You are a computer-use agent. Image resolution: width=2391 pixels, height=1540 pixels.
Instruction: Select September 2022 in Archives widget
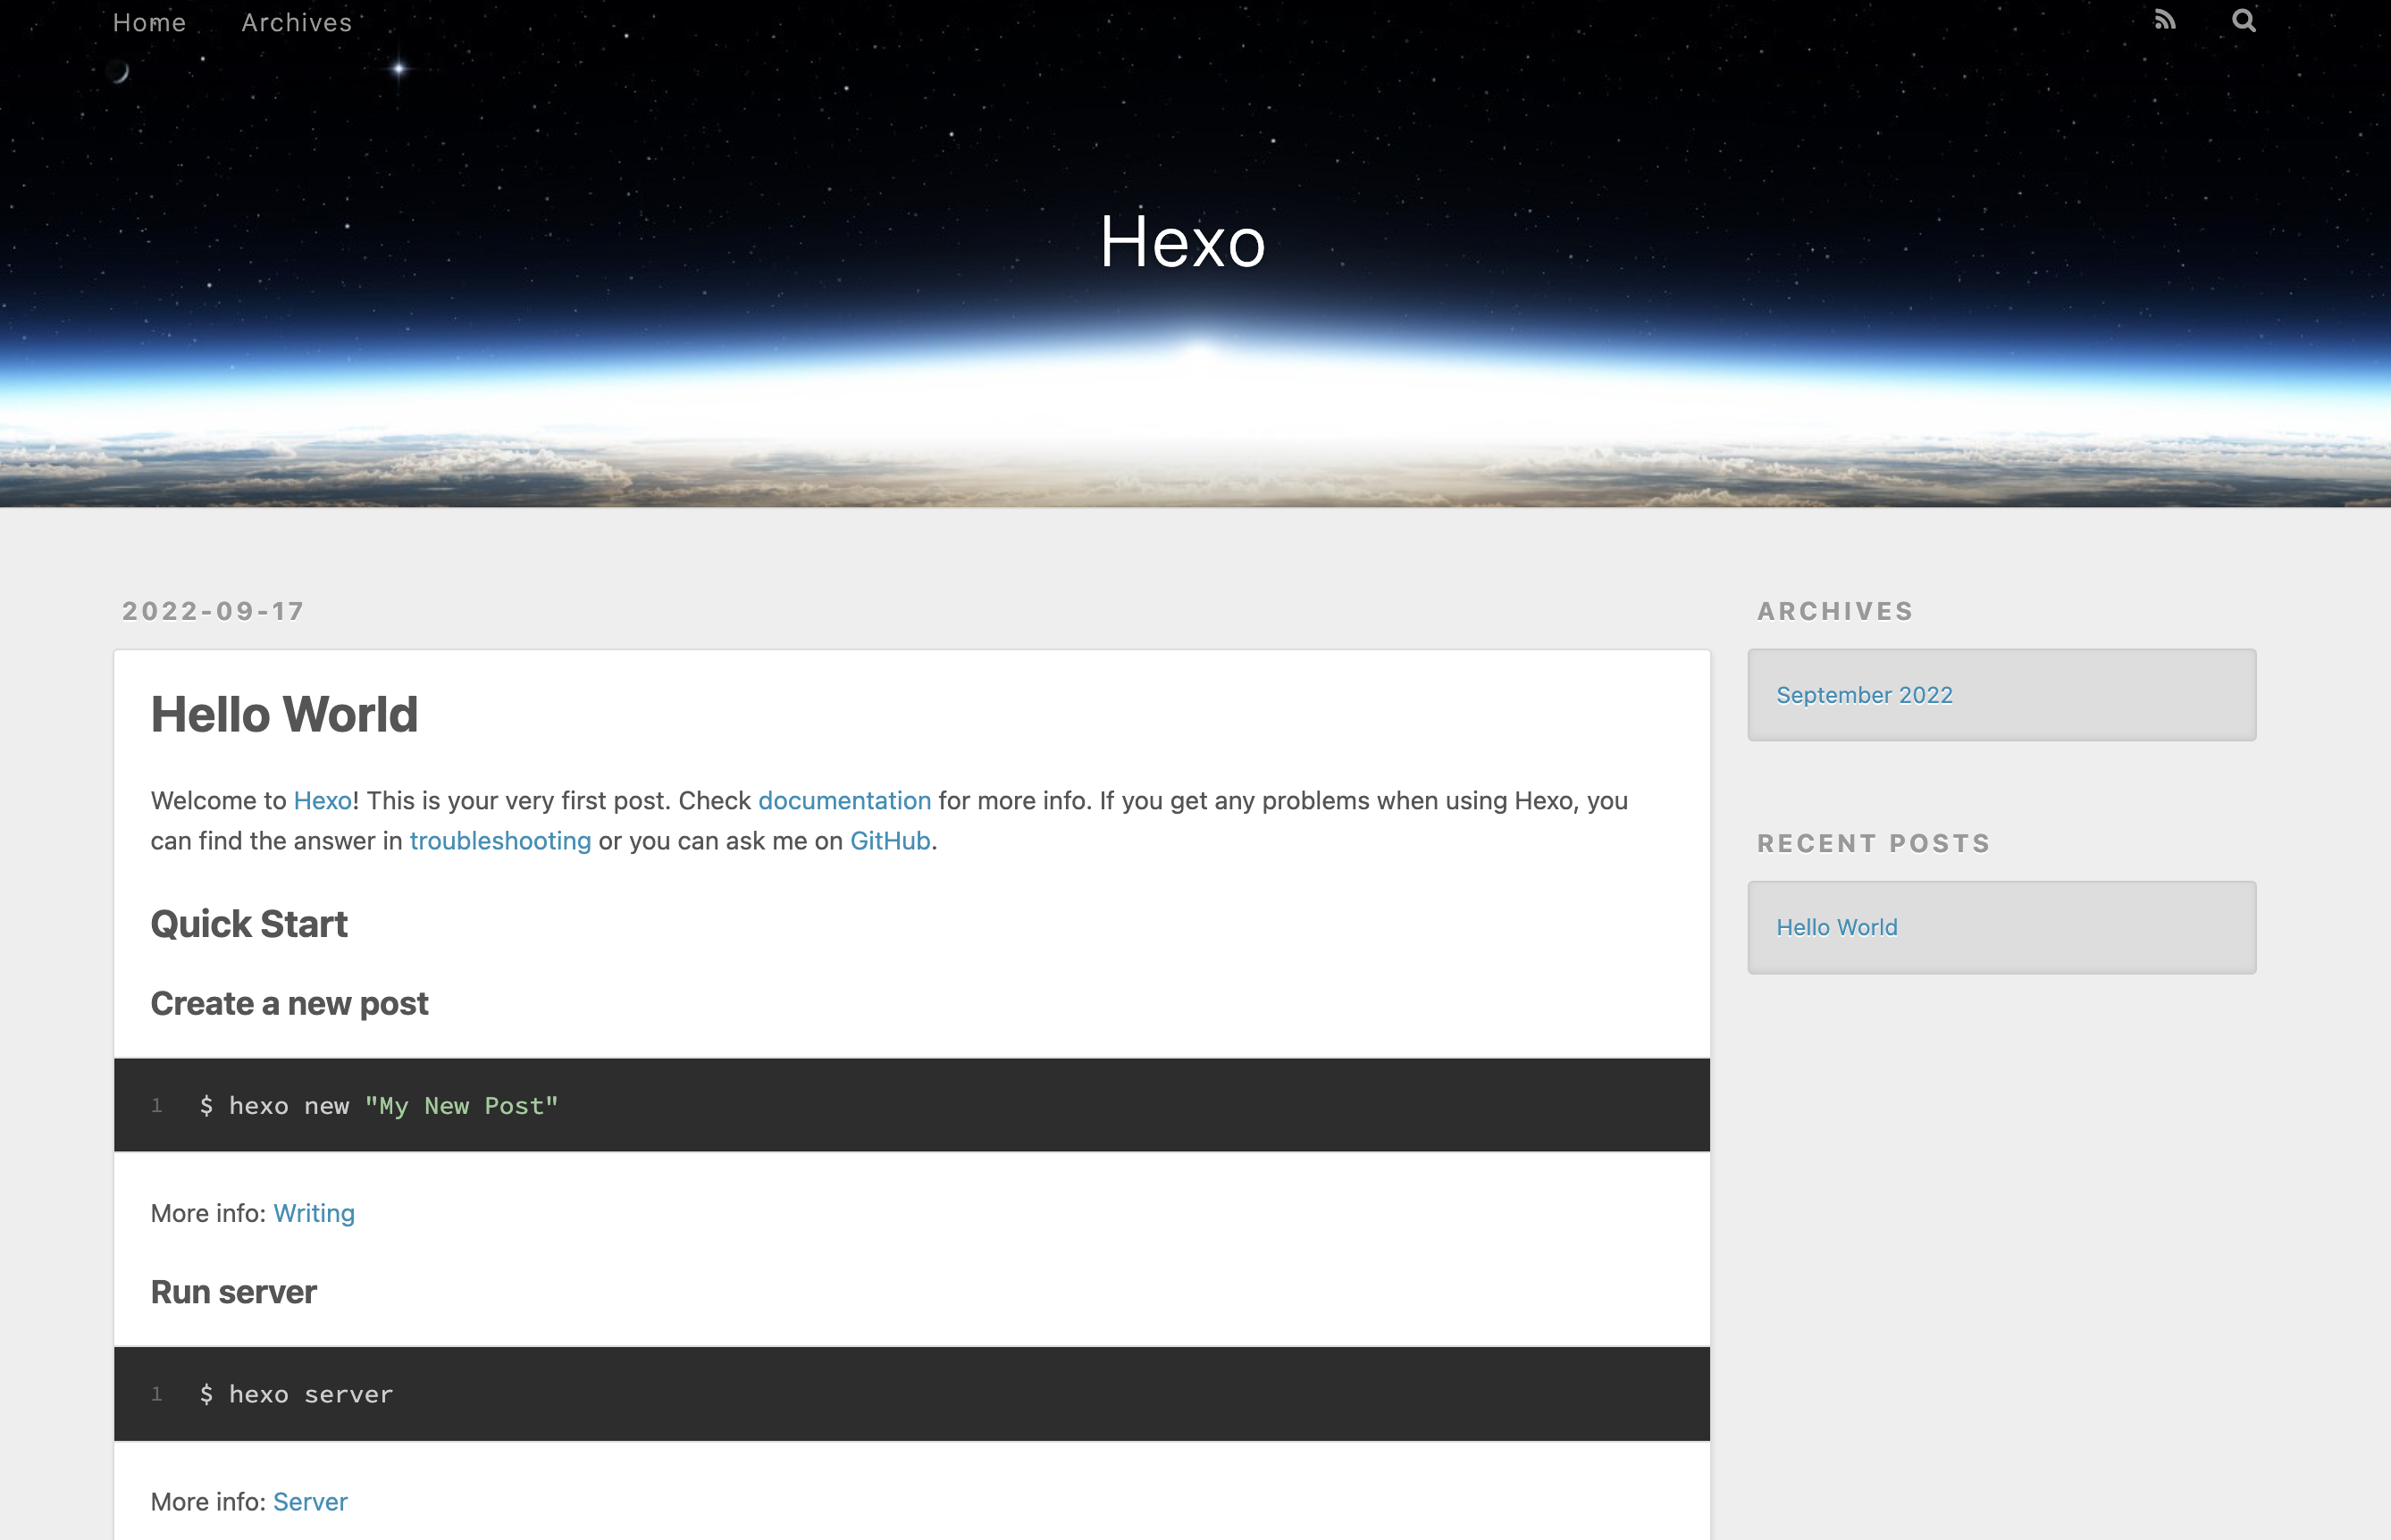pos(1864,695)
